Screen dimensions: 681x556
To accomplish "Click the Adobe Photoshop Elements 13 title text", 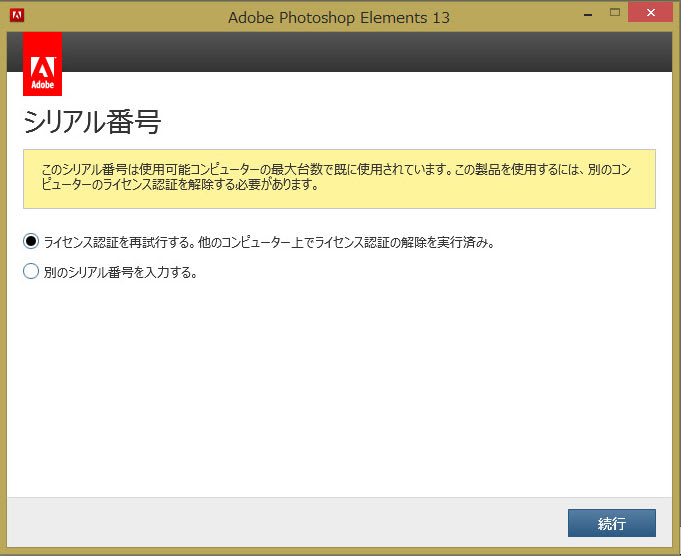I will (x=339, y=18).
